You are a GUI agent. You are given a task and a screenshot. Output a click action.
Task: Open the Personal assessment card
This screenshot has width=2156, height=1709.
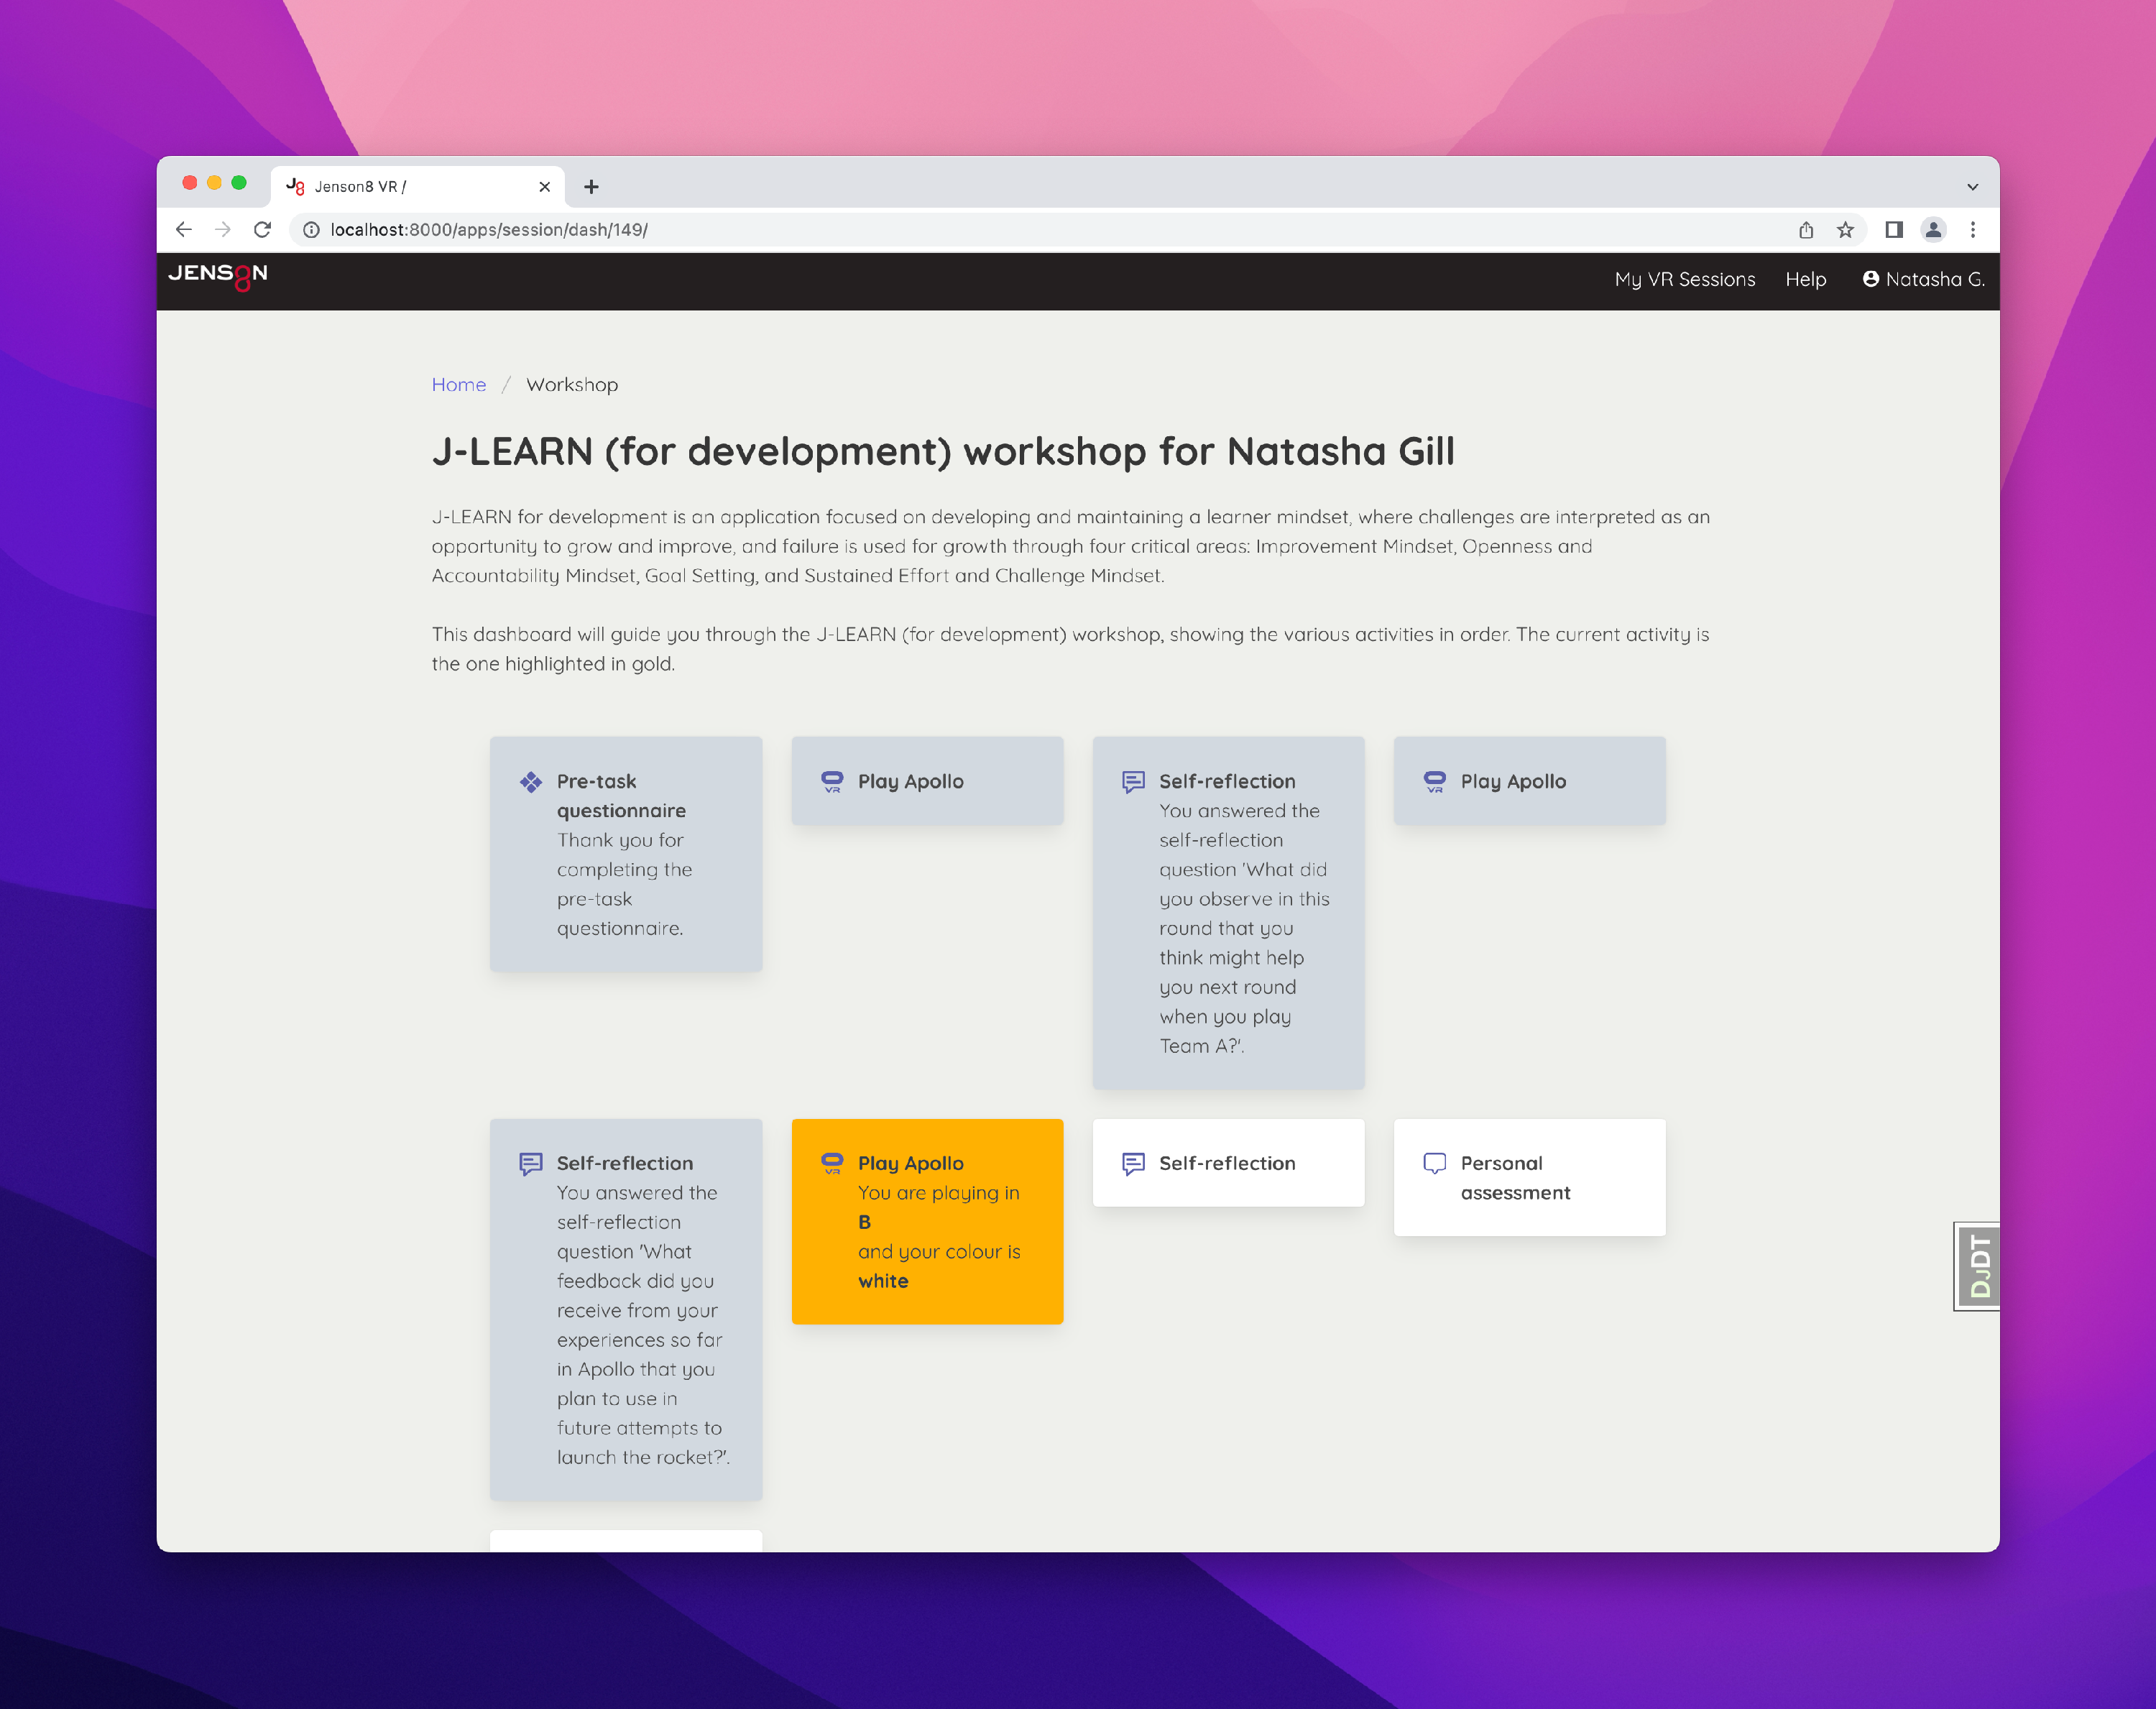1529,1177
